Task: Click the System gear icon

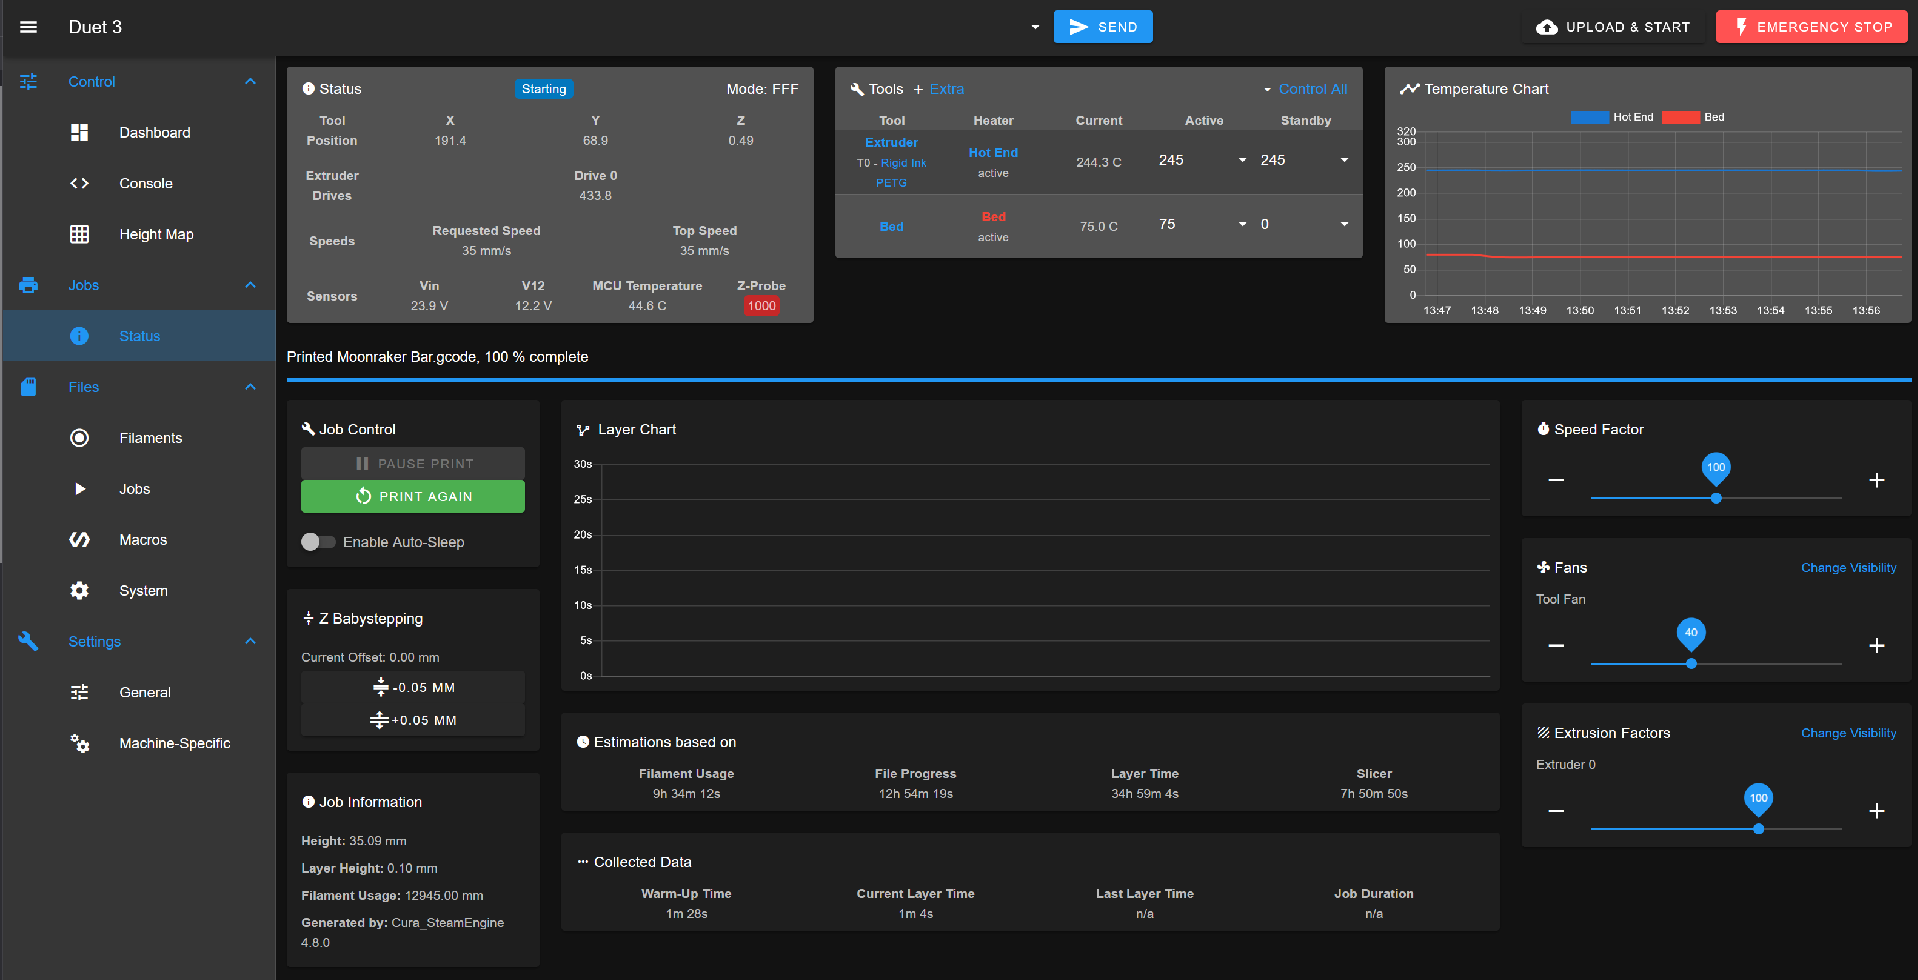Action: (80, 591)
